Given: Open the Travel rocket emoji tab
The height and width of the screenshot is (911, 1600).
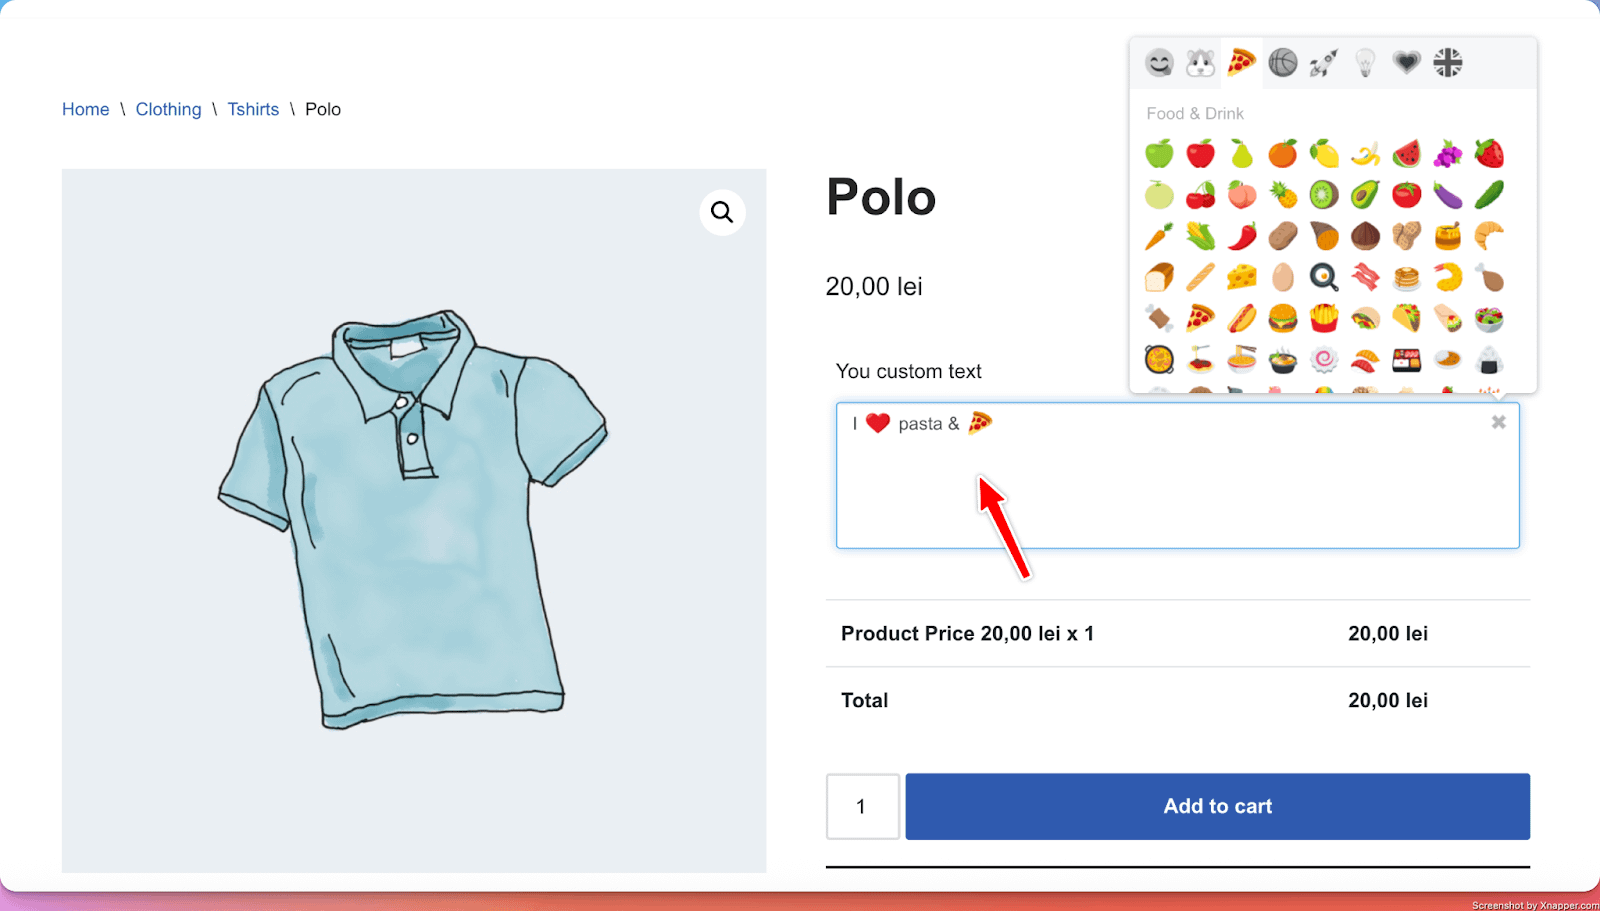Looking at the screenshot, I should pos(1324,63).
